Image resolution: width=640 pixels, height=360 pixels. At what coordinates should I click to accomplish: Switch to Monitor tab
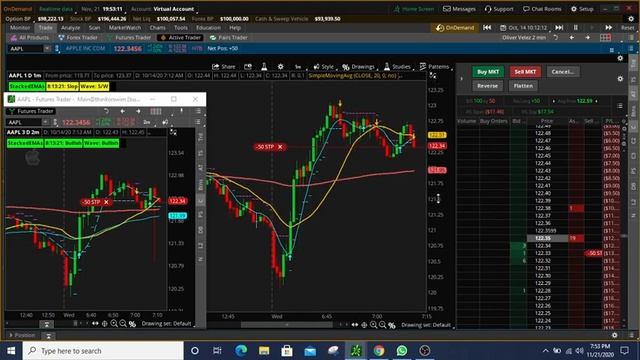(x=20, y=28)
